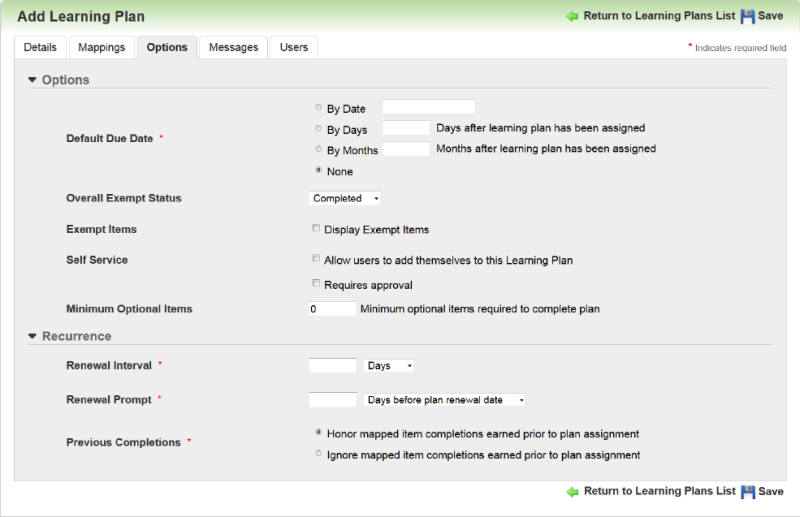Enable the Display Exempt Items checkbox
Image resolution: width=800 pixels, height=517 pixels.
click(x=316, y=228)
